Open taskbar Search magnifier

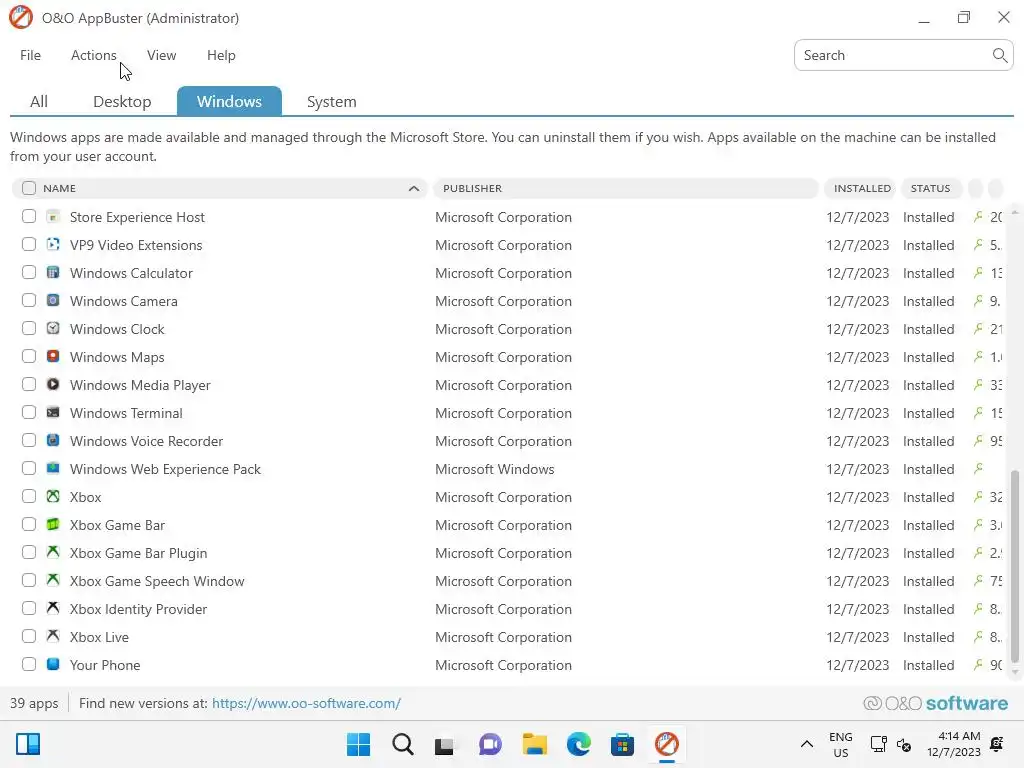point(403,744)
